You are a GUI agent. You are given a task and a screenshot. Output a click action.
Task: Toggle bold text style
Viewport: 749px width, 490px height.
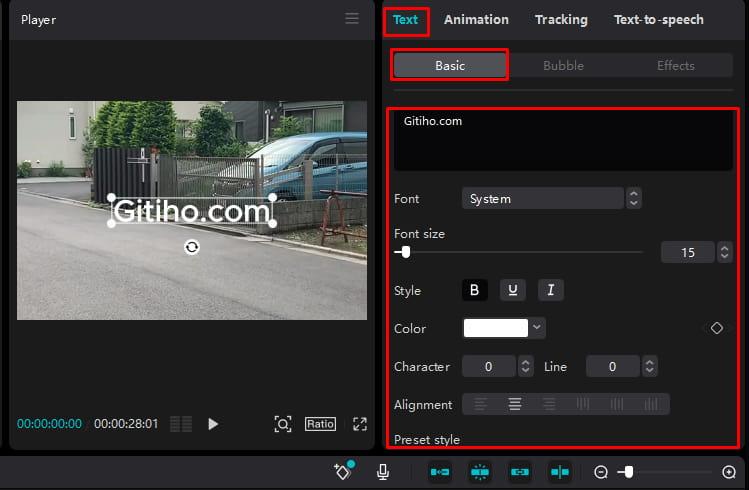(x=474, y=290)
